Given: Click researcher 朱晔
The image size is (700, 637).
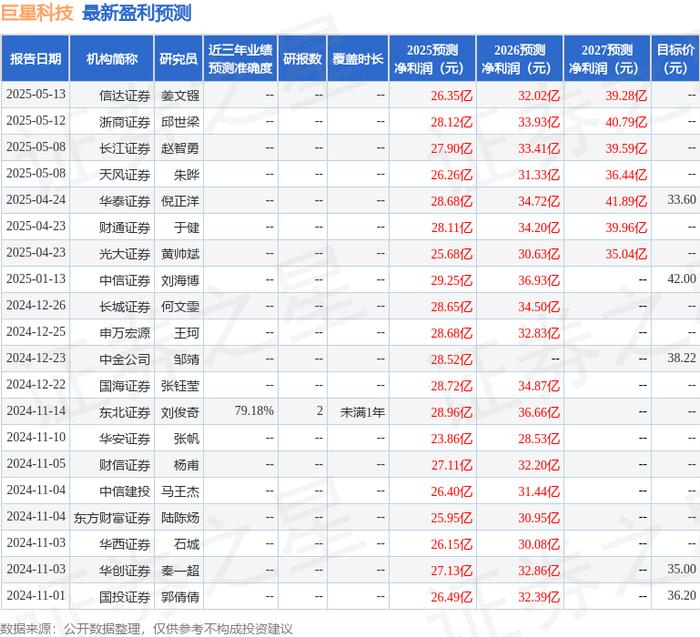Looking at the screenshot, I should point(187,175).
